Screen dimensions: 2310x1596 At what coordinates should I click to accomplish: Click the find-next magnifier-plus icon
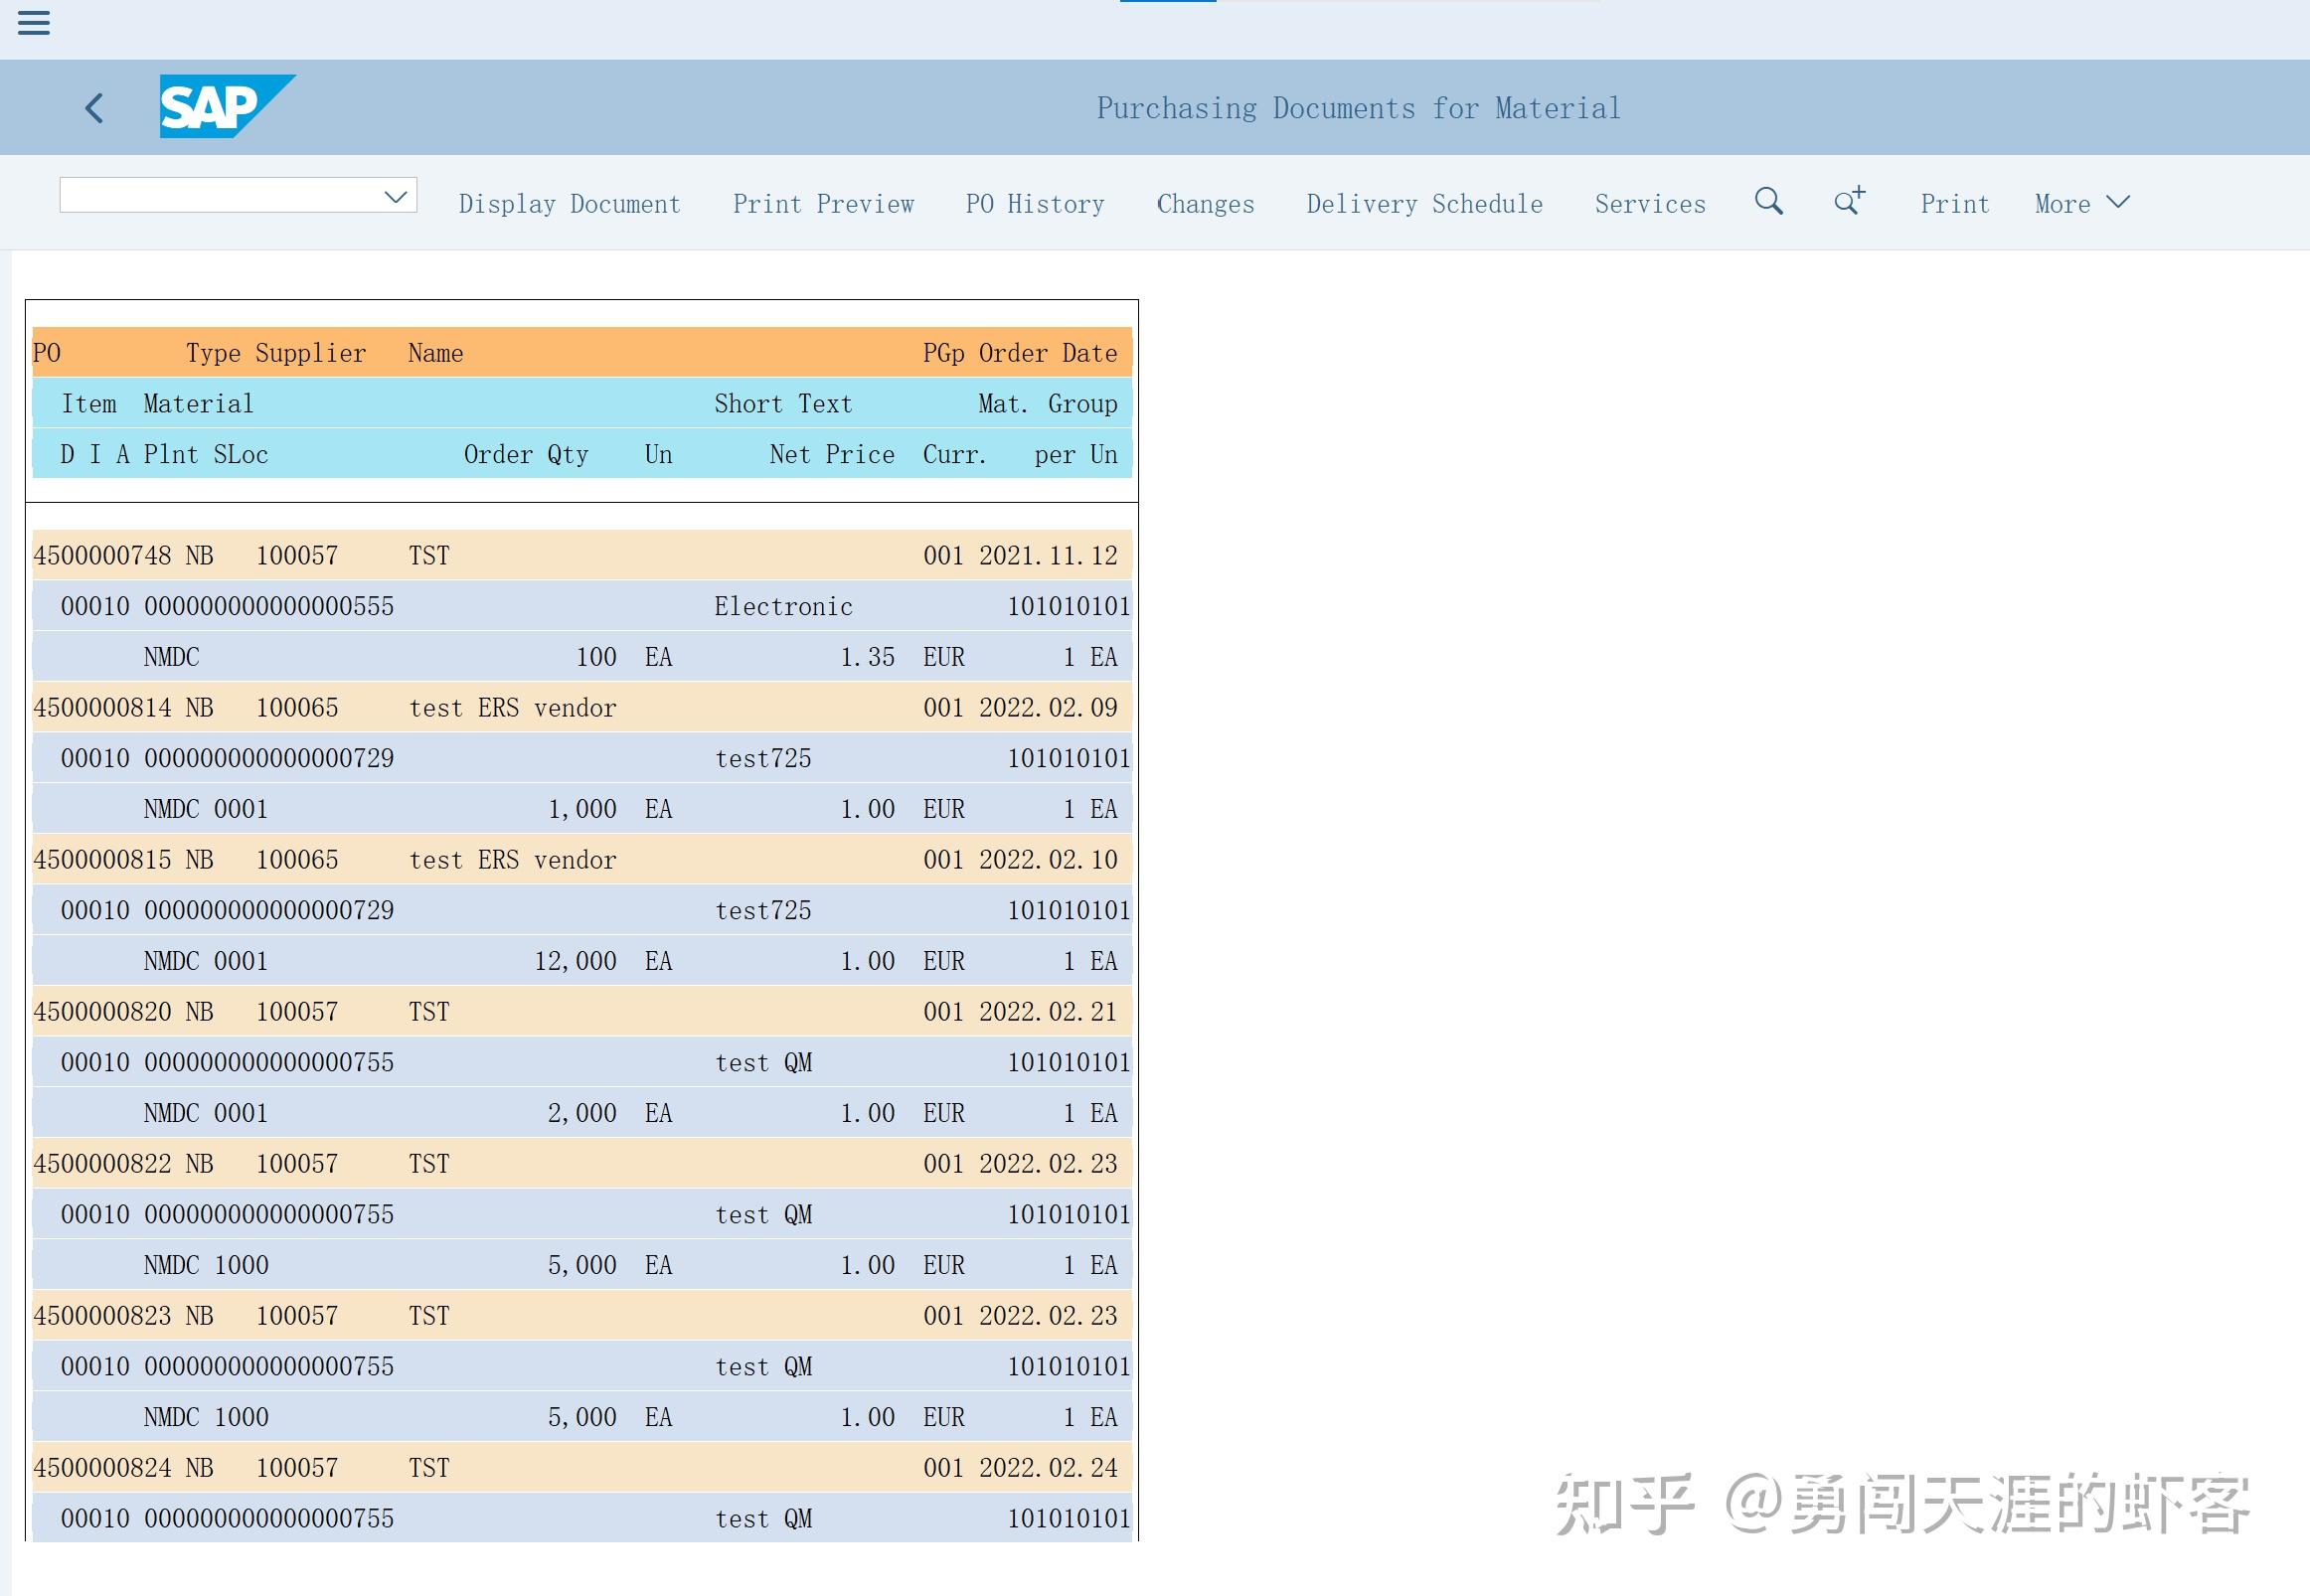(x=1849, y=202)
